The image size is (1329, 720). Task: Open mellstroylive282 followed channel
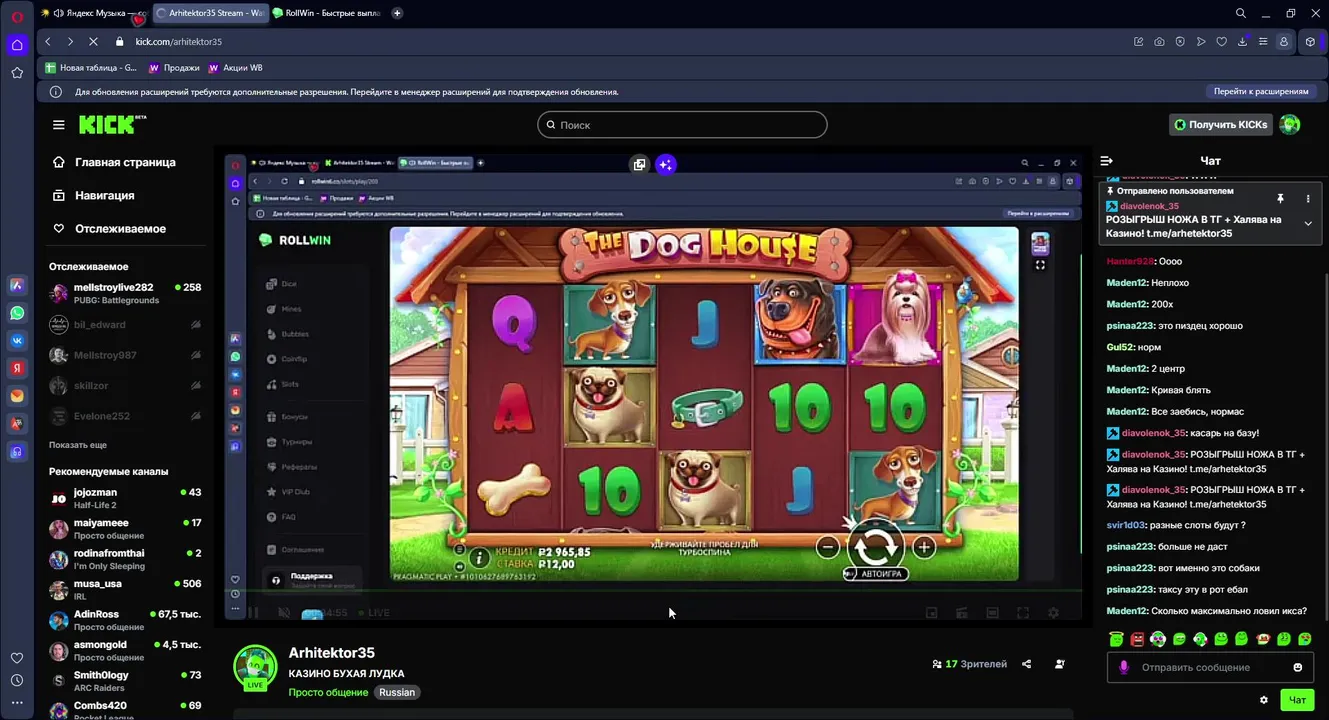point(127,294)
